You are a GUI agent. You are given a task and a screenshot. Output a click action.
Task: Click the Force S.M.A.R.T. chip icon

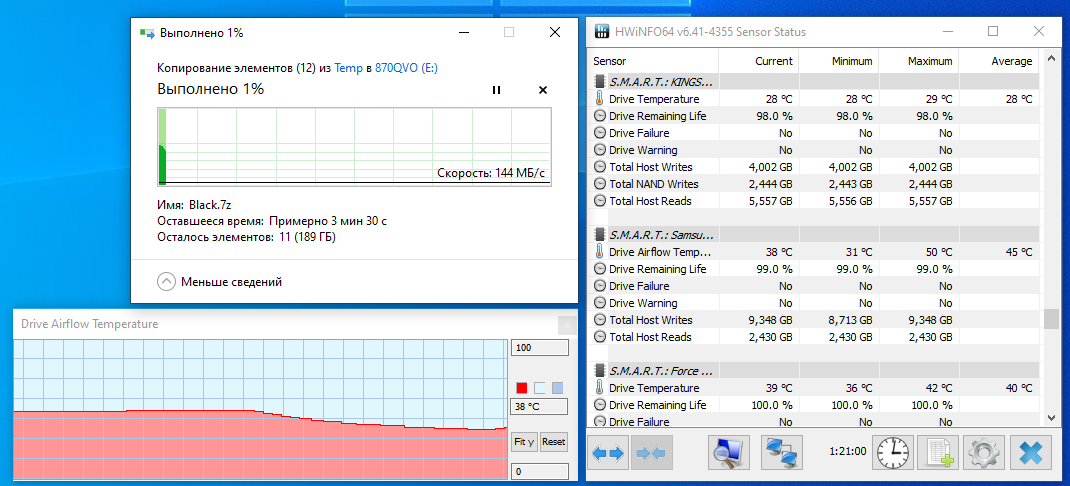point(600,371)
